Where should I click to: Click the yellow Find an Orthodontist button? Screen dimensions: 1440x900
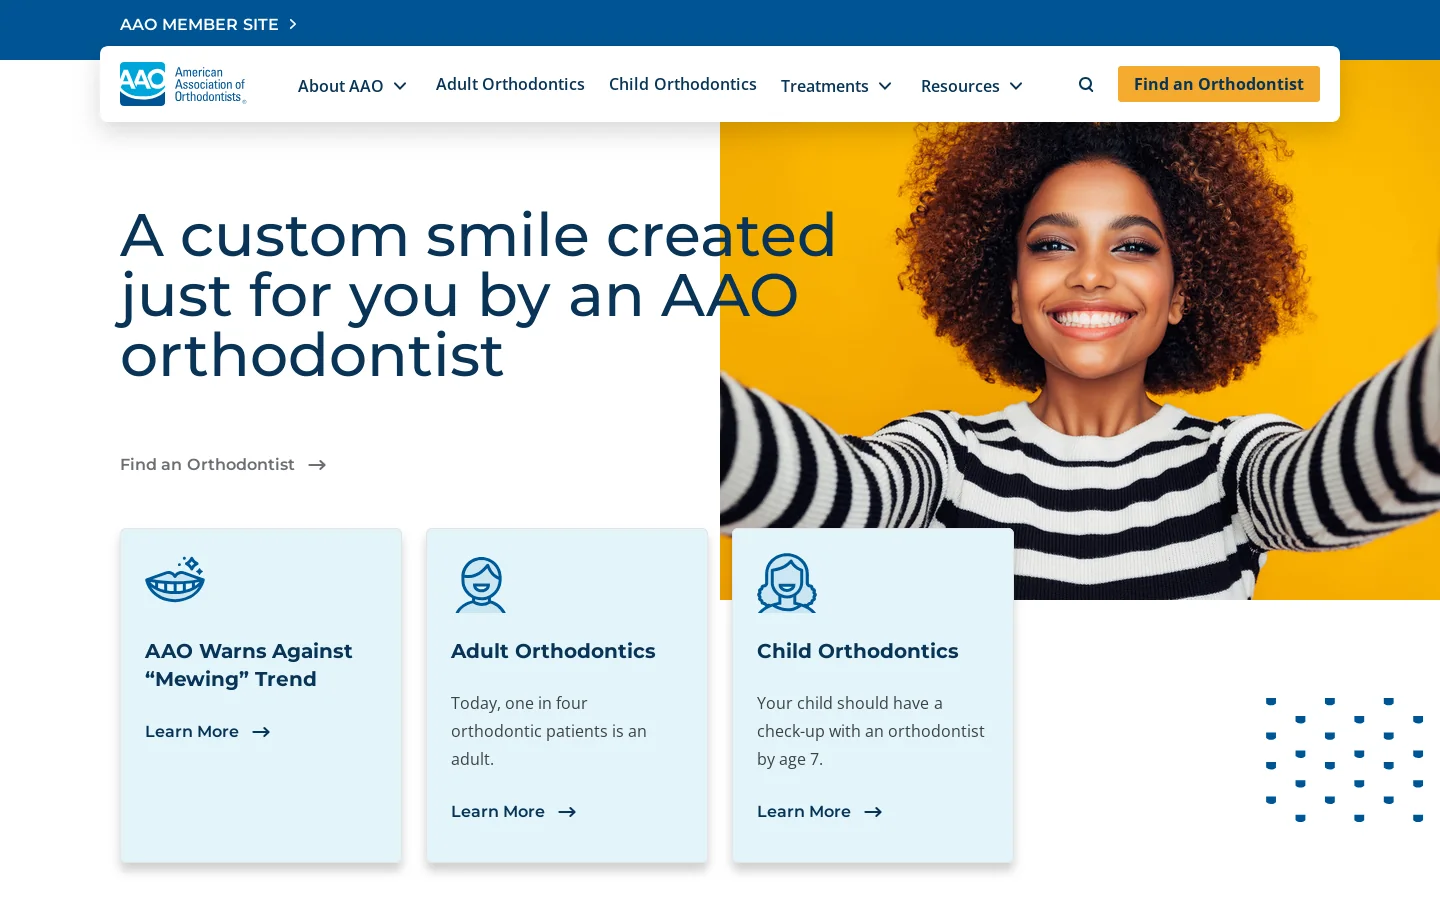click(1219, 84)
